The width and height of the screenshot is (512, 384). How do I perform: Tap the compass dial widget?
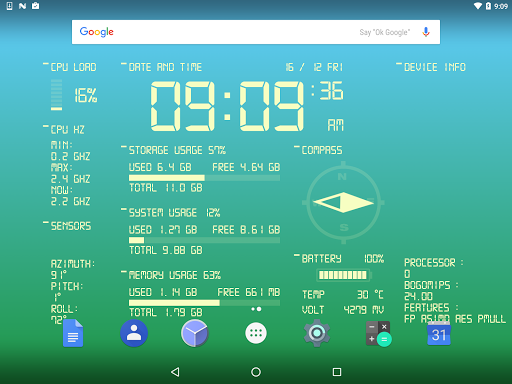[343, 202]
